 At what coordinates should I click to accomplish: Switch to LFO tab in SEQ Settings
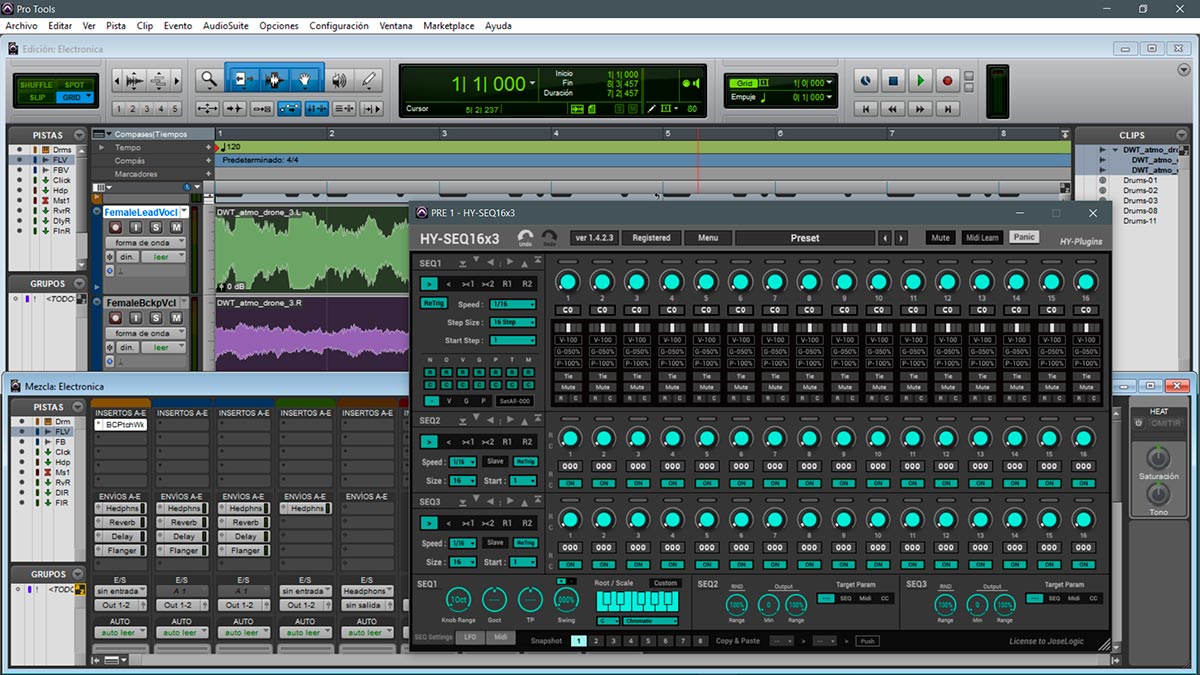pyautogui.click(x=470, y=637)
